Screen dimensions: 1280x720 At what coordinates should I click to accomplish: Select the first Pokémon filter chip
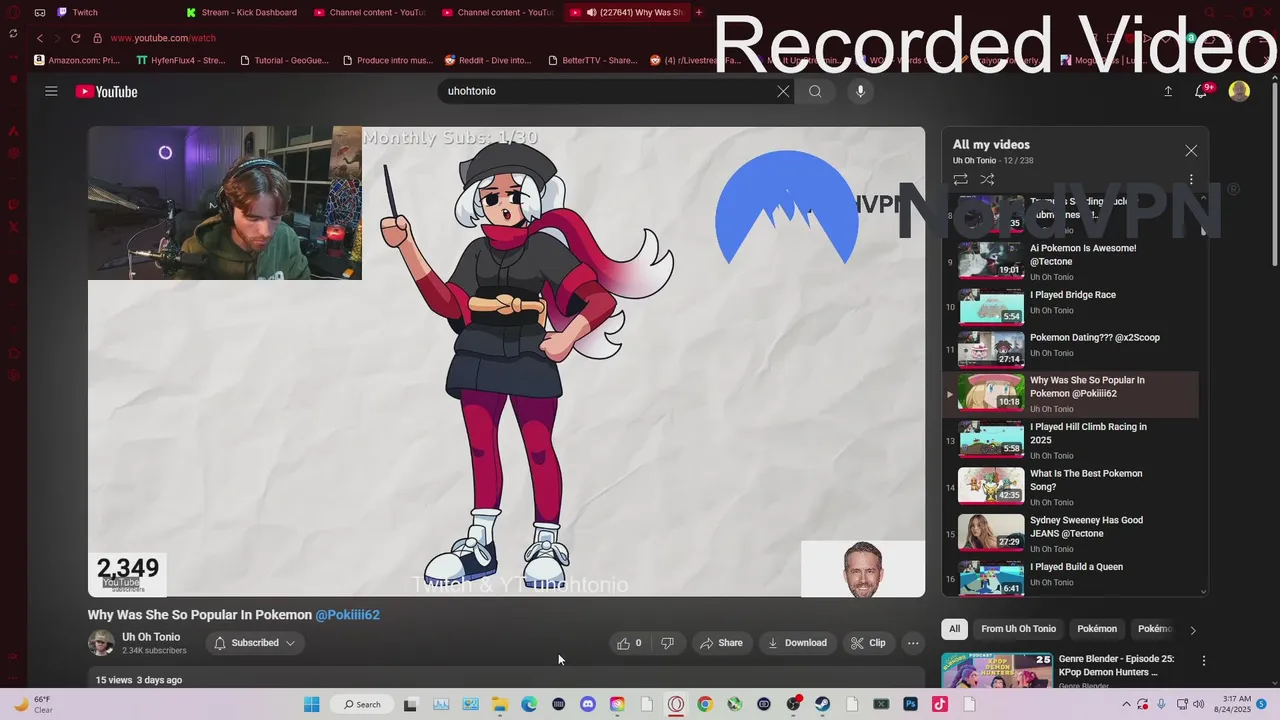click(1097, 629)
